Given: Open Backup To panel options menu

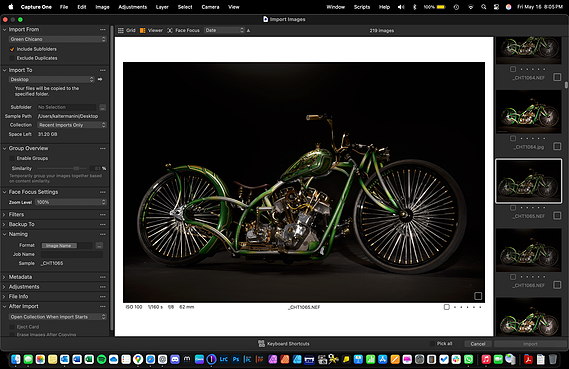Looking at the screenshot, I should (103, 225).
